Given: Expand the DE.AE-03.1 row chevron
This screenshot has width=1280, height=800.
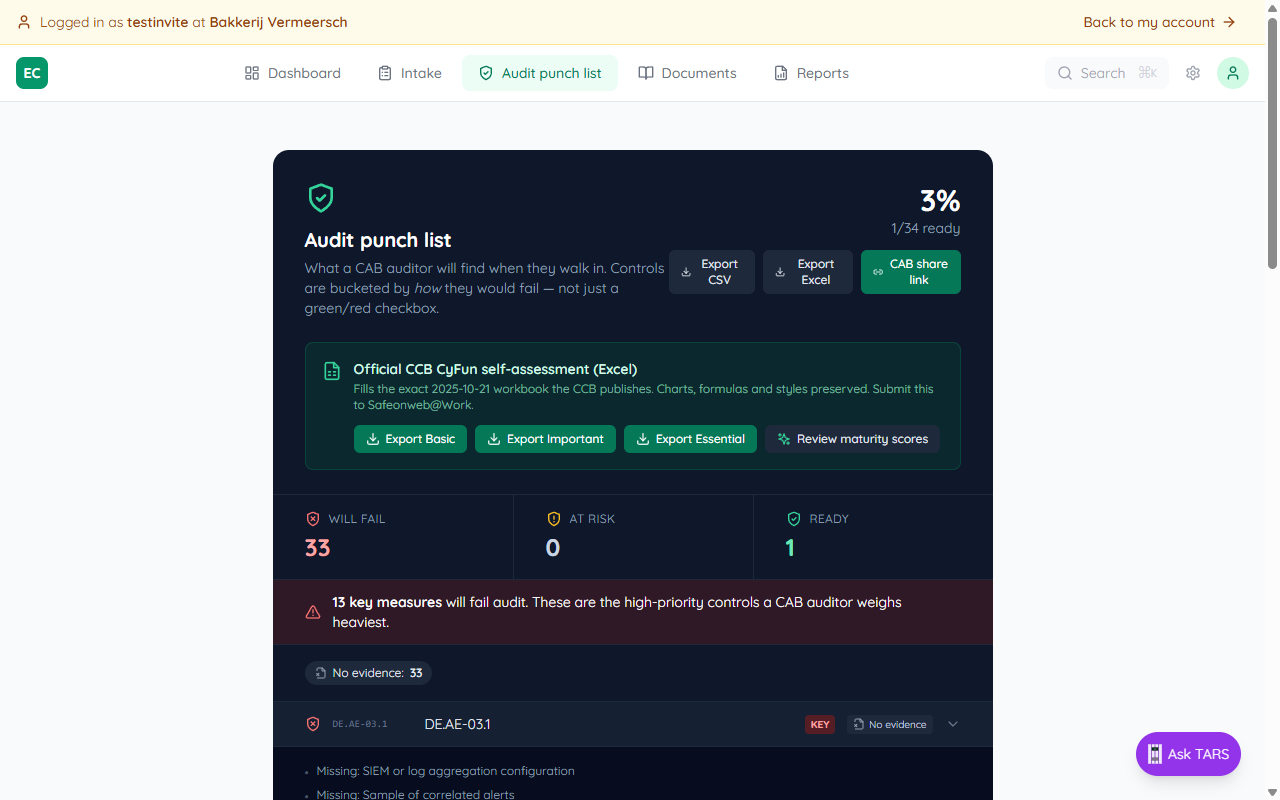Looking at the screenshot, I should tap(952, 724).
